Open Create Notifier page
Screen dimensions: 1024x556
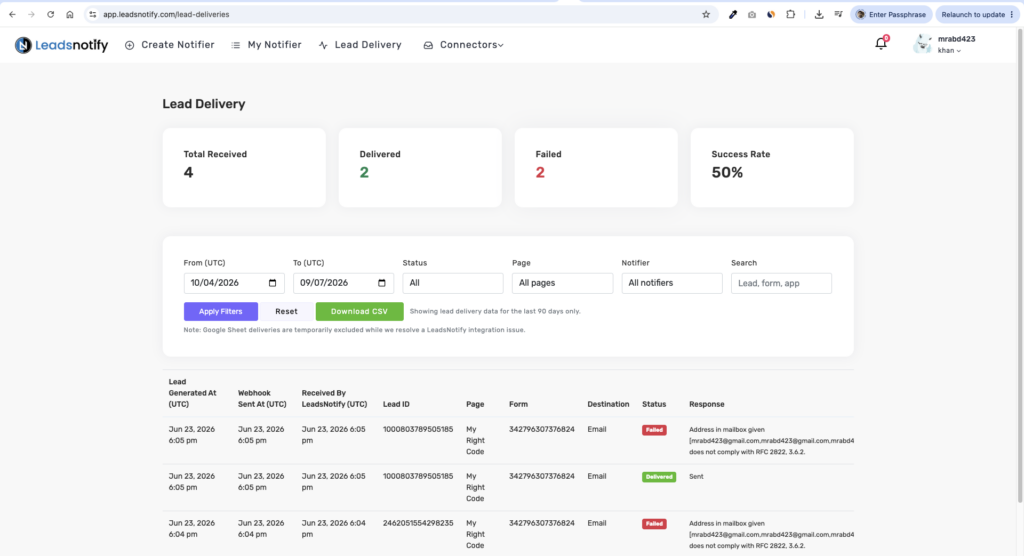click(x=170, y=45)
